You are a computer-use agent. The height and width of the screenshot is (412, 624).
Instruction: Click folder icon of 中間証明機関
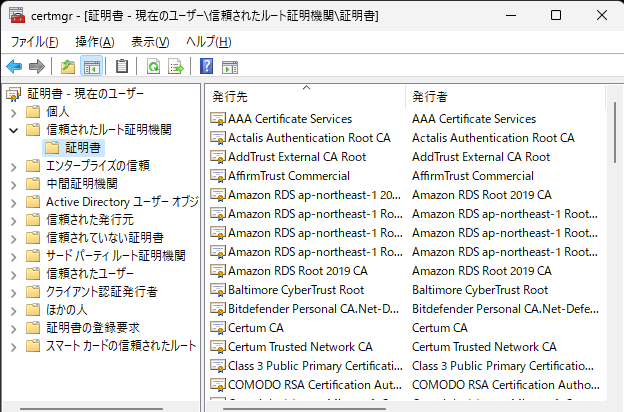click(x=33, y=184)
